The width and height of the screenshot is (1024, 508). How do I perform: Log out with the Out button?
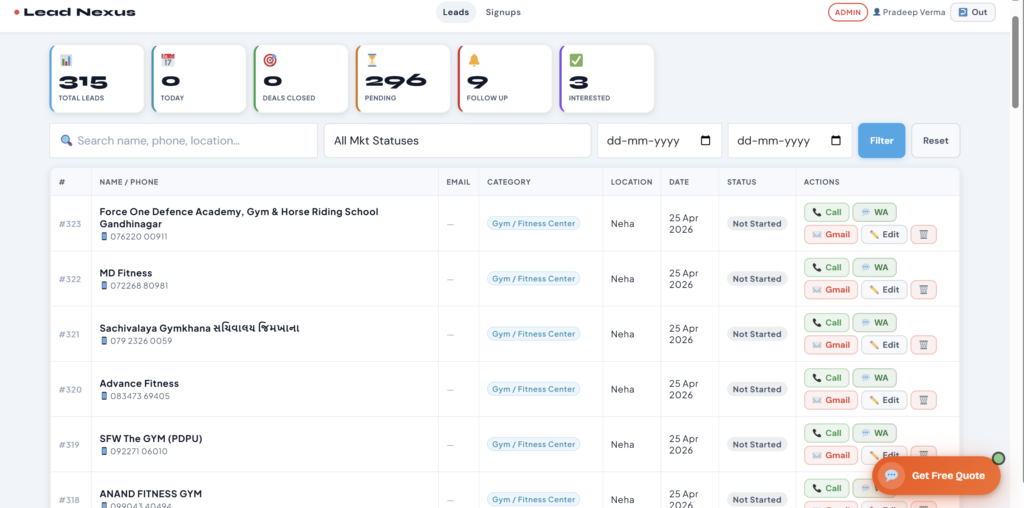(x=972, y=12)
